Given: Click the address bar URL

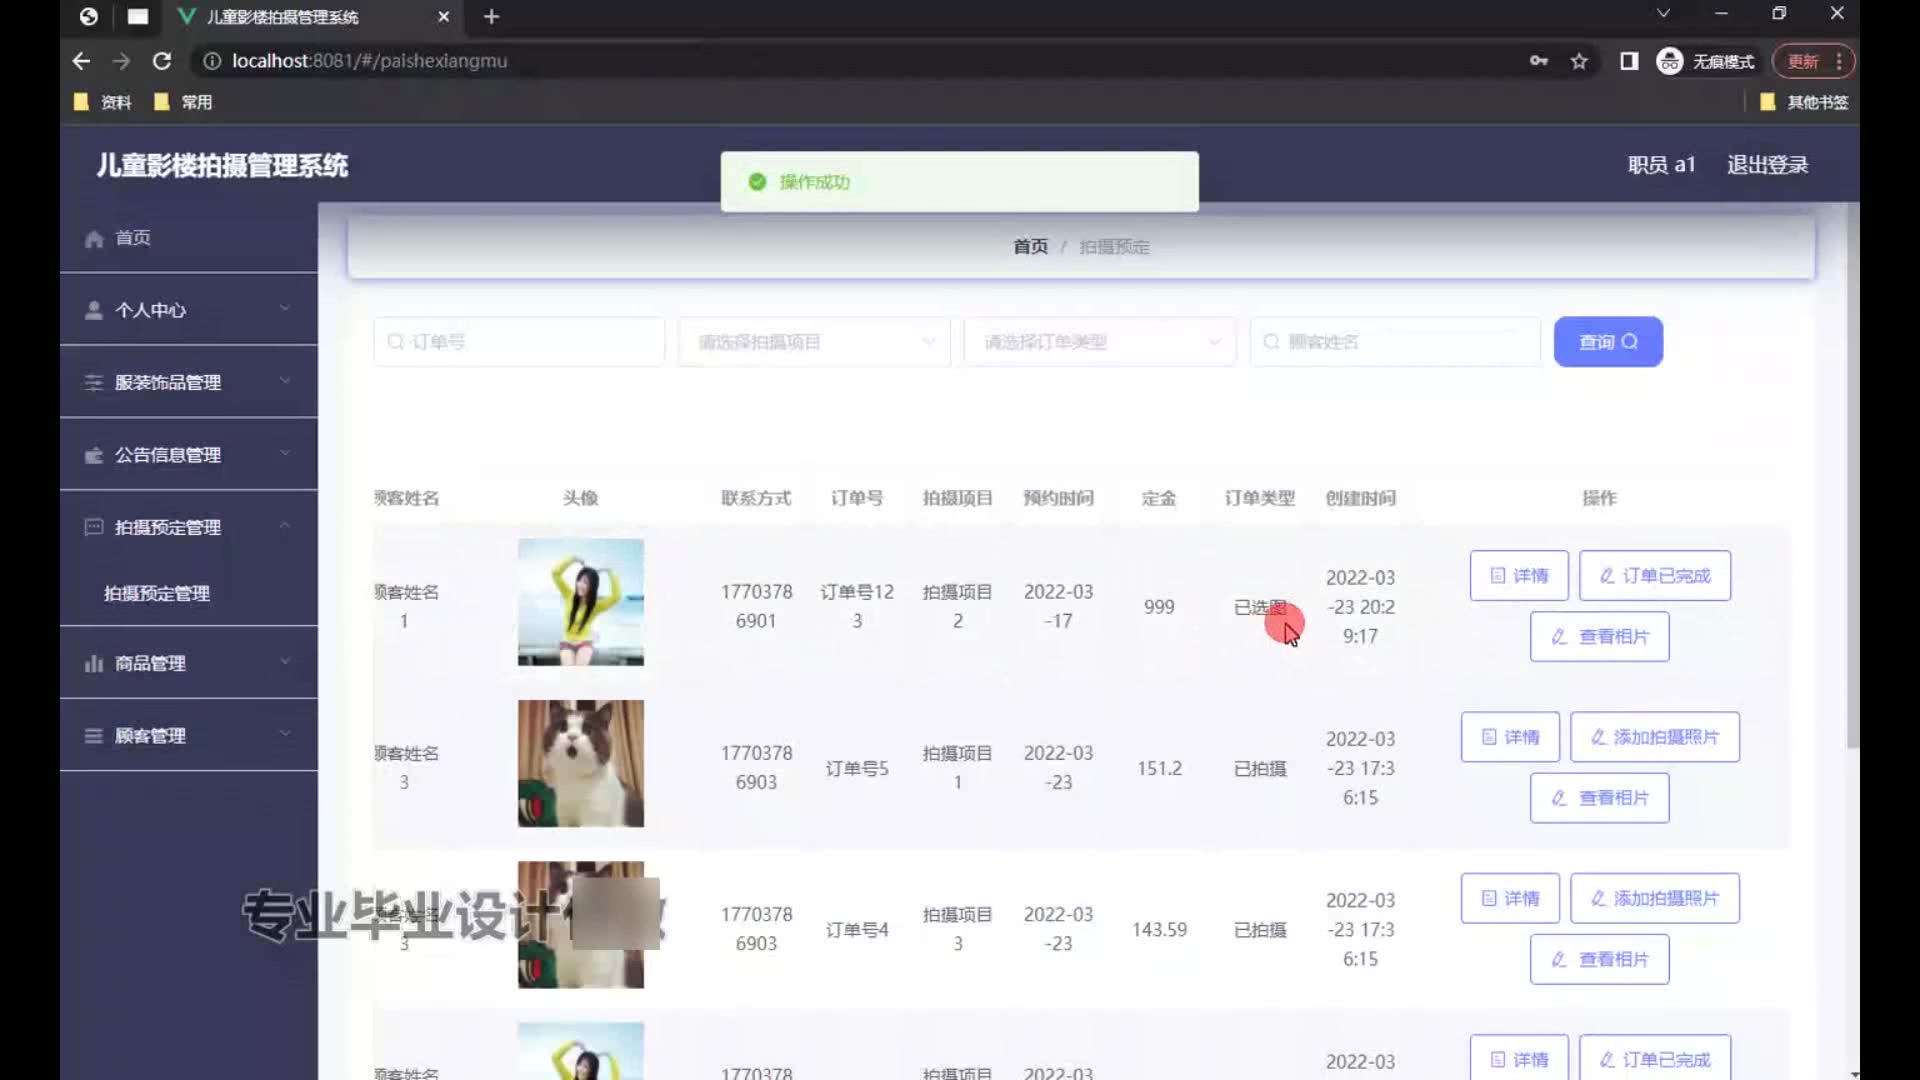Looking at the screenshot, I should click(x=369, y=61).
